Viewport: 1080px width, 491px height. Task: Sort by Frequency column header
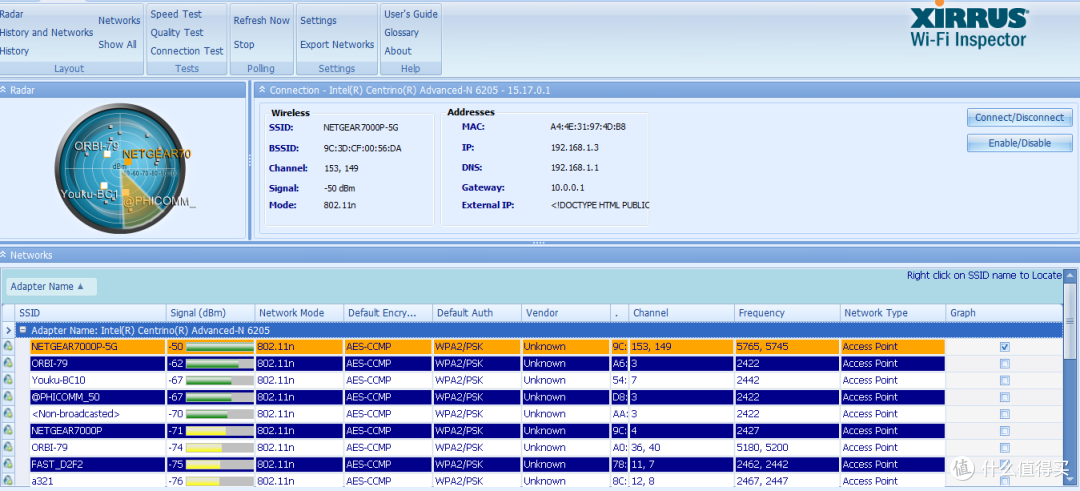[x=787, y=313]
